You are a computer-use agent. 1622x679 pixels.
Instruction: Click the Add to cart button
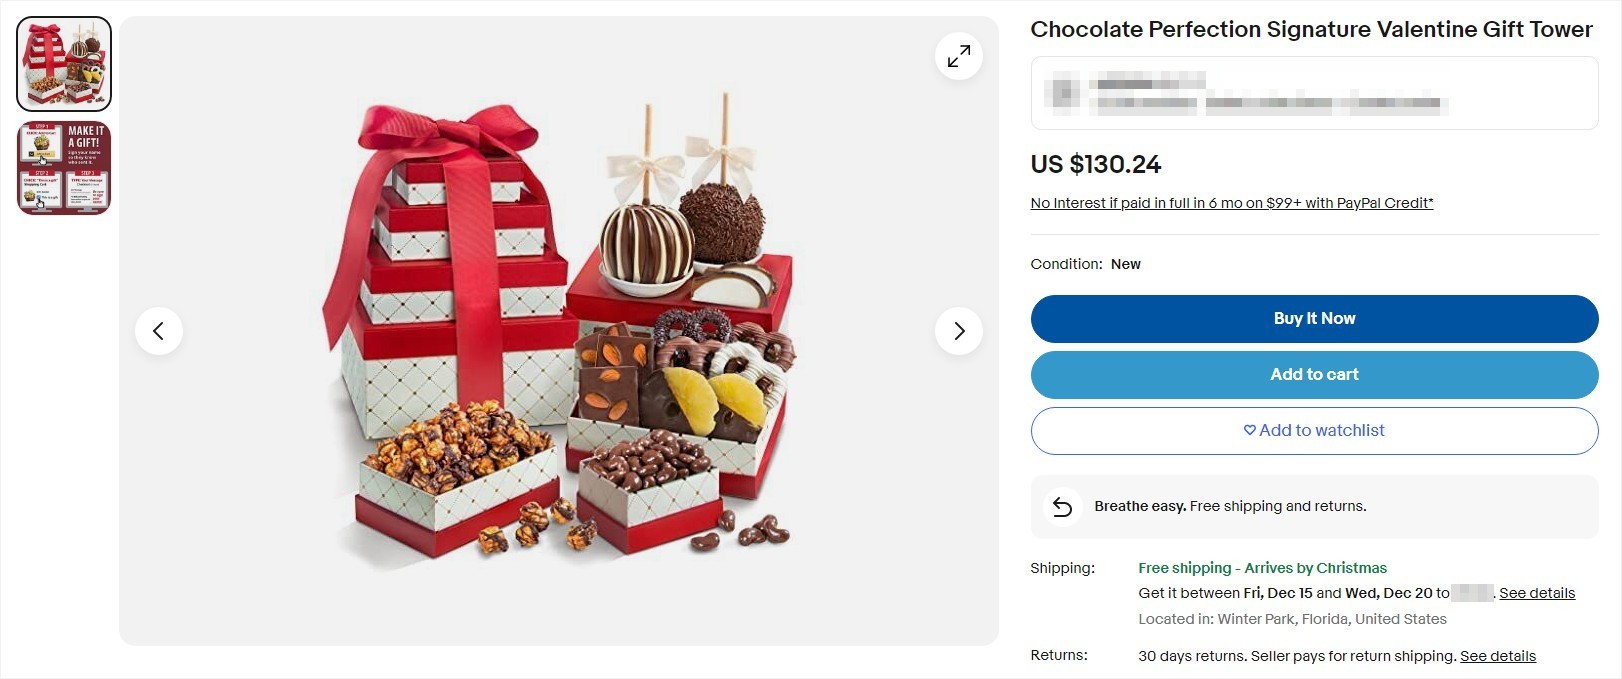(x=1313, y=374)
